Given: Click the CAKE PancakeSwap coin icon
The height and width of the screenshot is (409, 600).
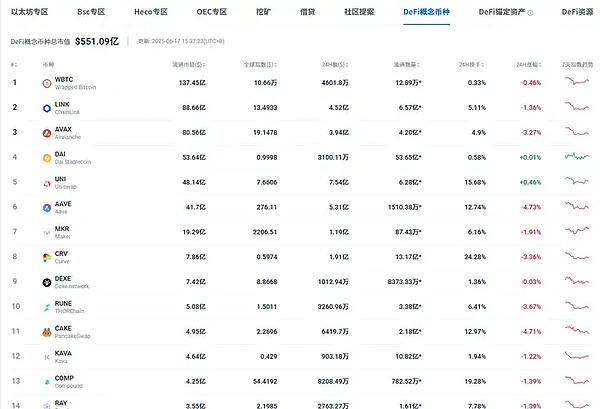Looking at the screenshot, I should 46,331.
